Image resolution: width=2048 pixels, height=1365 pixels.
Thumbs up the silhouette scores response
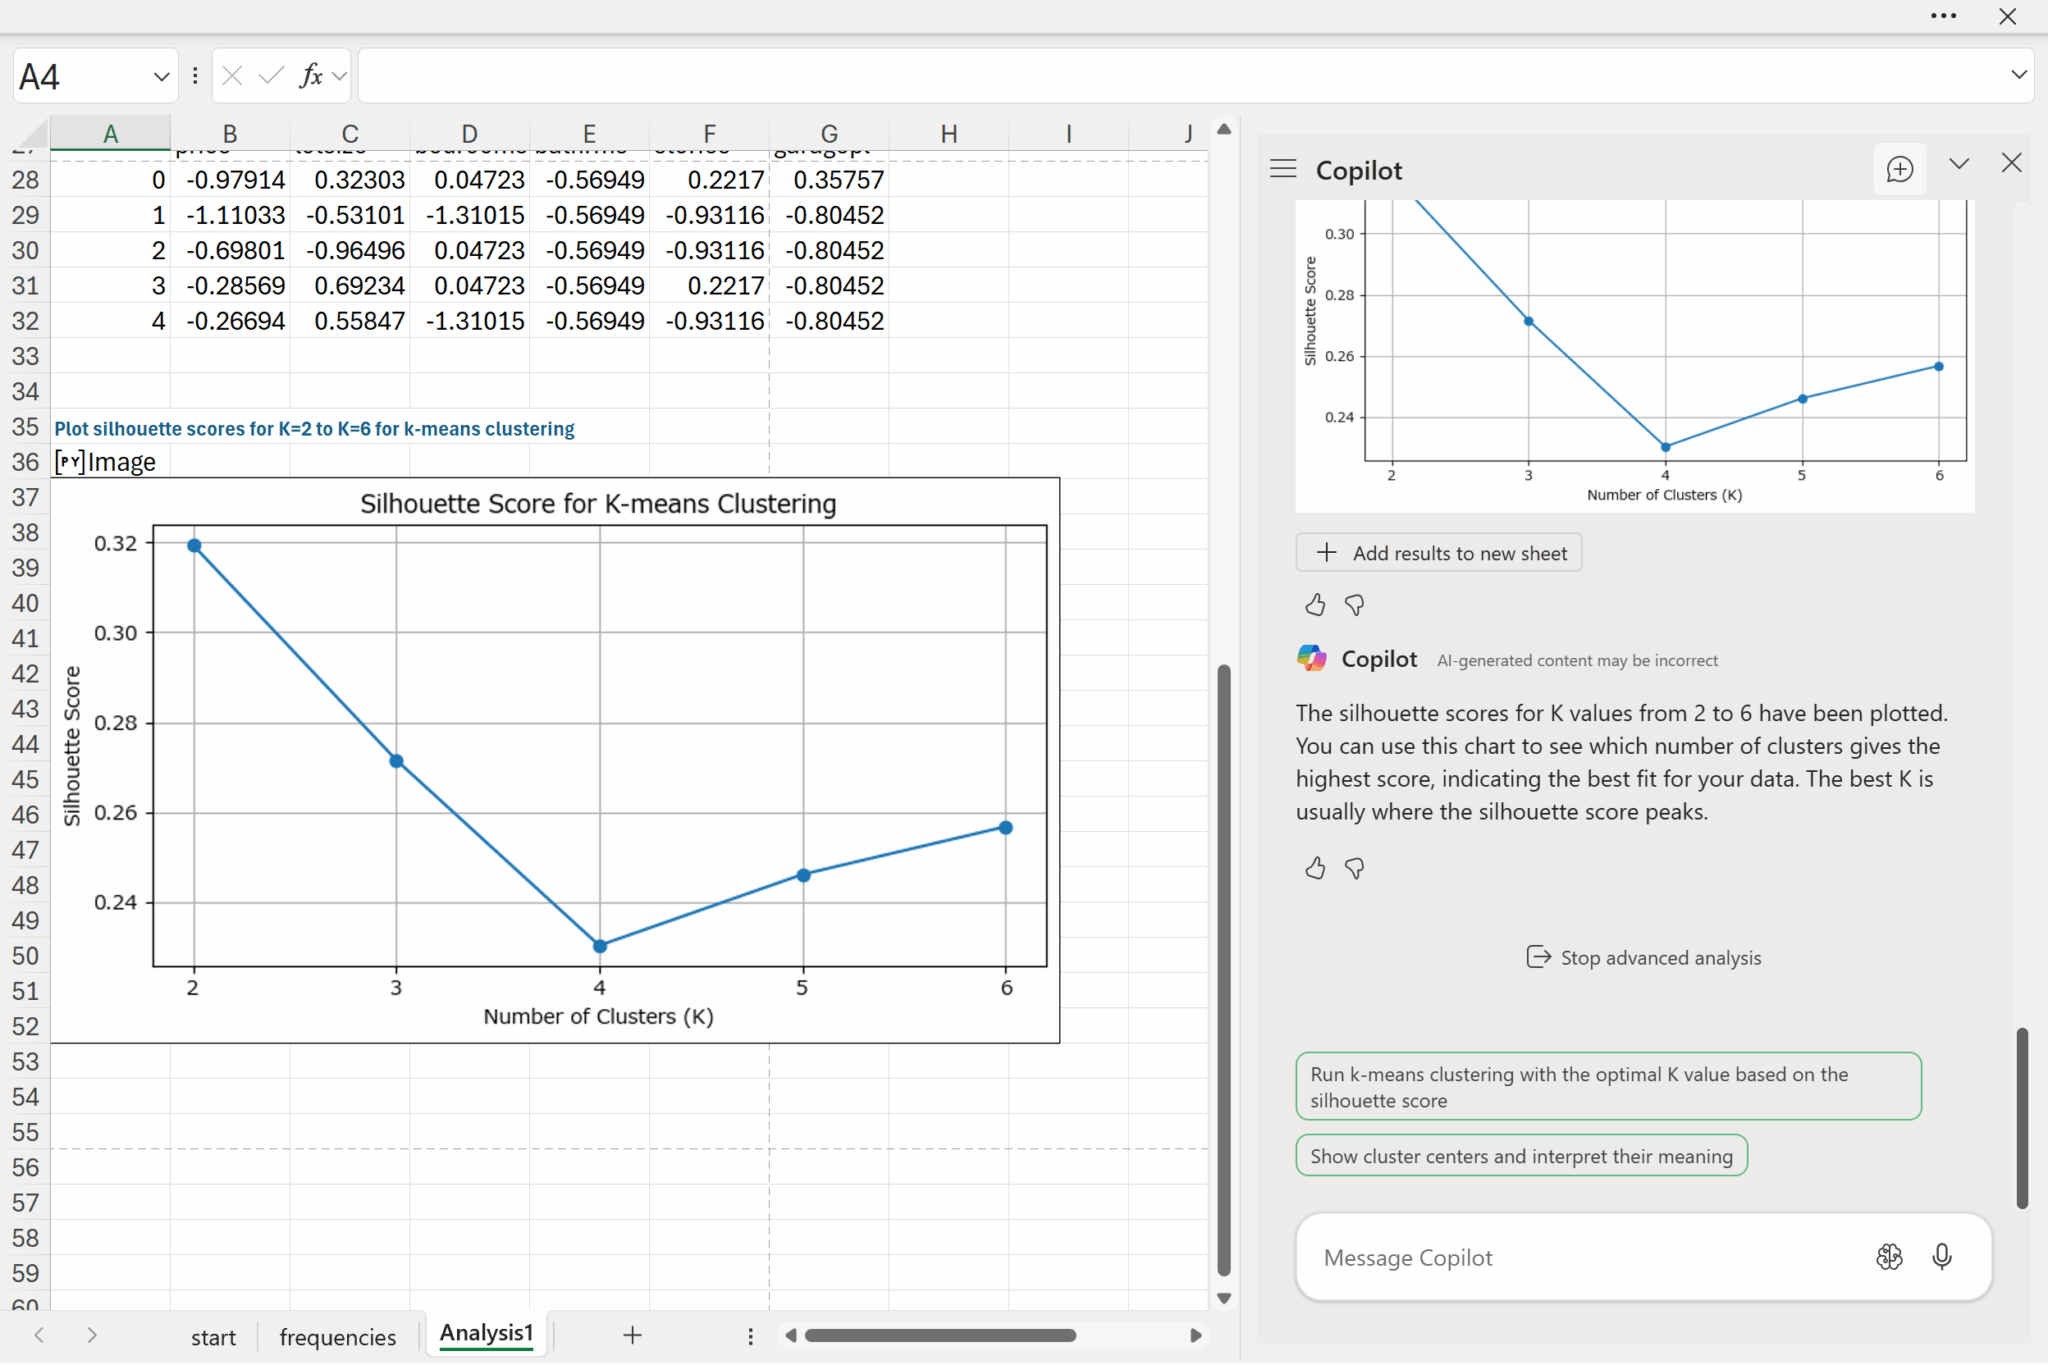click(1315, 868)
